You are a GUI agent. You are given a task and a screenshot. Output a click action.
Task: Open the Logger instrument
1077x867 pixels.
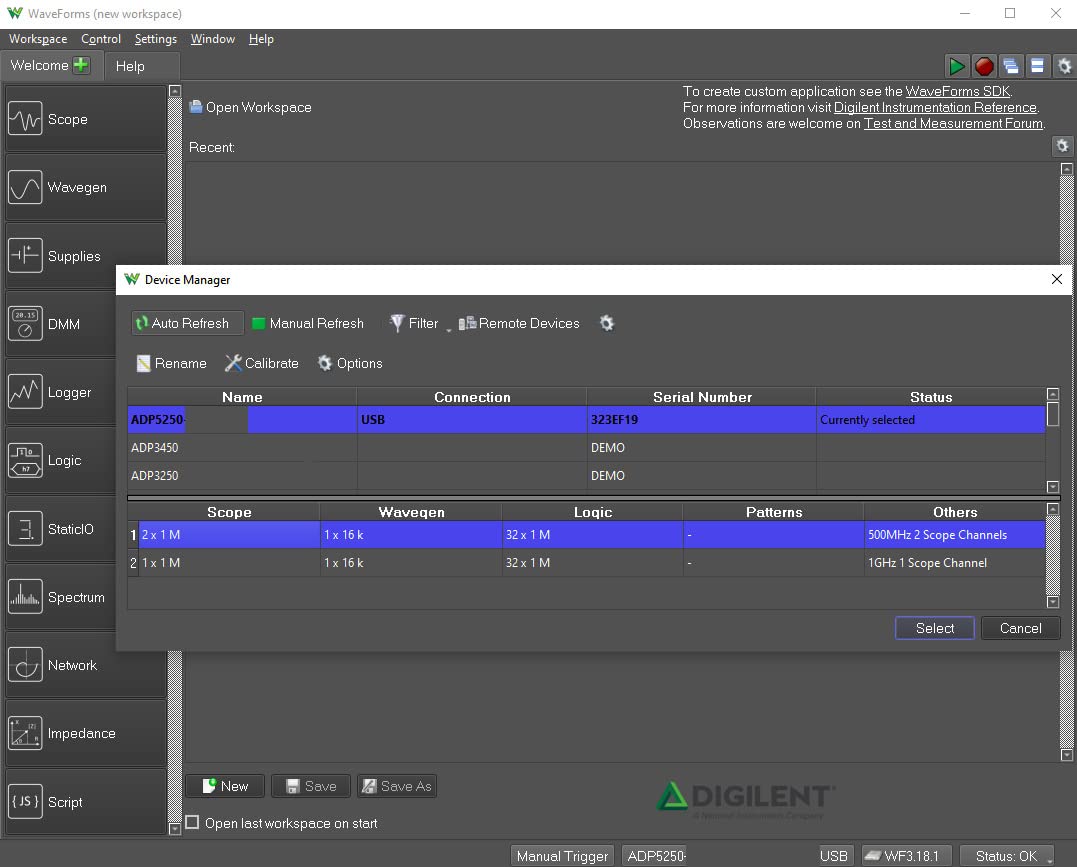pyautogui.click(x=62, y=392)
